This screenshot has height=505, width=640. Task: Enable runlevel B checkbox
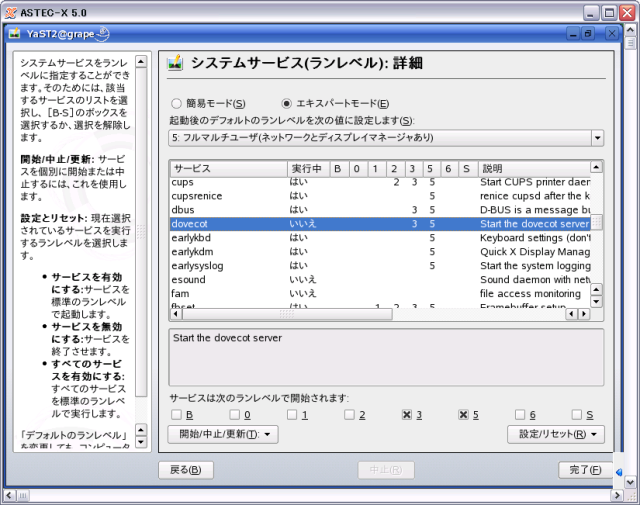coord(176,414)
